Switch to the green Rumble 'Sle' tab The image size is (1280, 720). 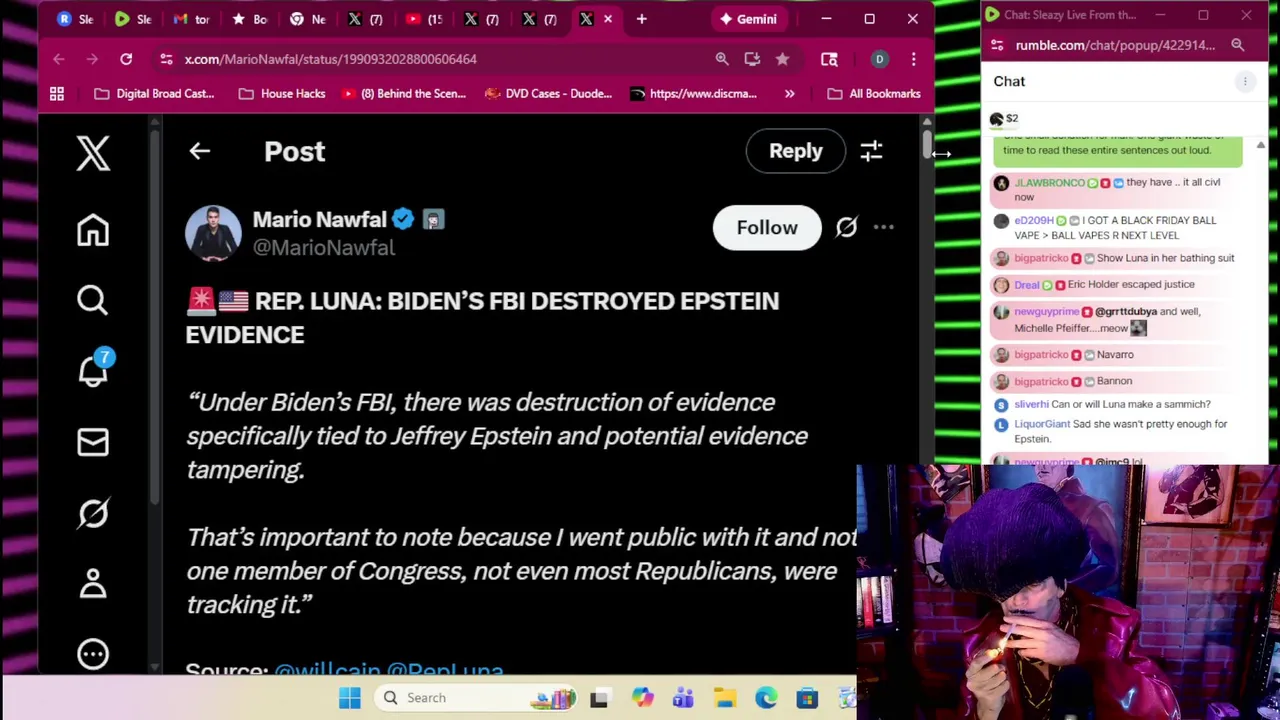point(133,19)
